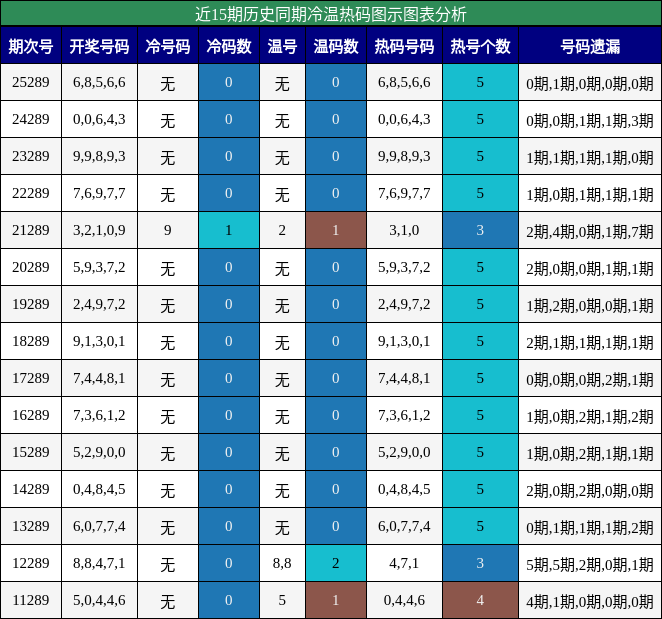Click period number 15289
Image resolution: width=662 pixels, height=619 pixels.
point(31,452)
